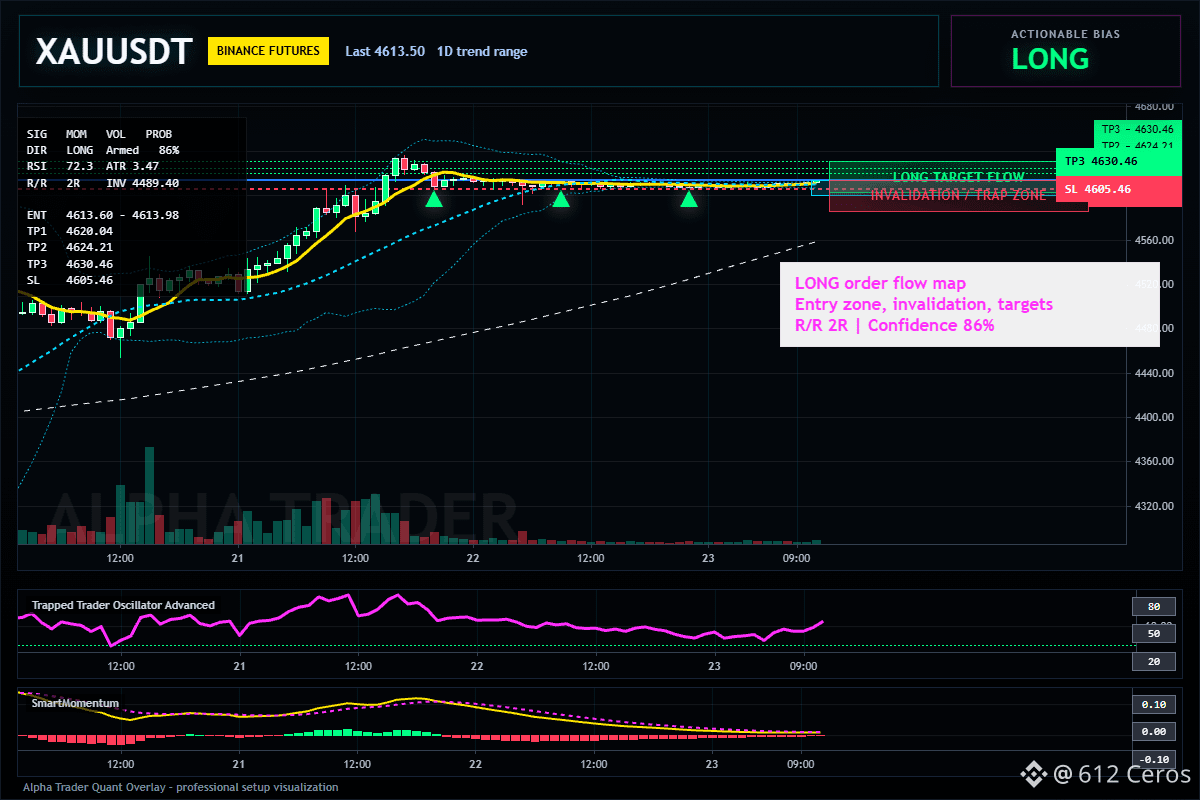
Task: Click the 0.10 level label on SmartMomentum
Action: 1153,705
